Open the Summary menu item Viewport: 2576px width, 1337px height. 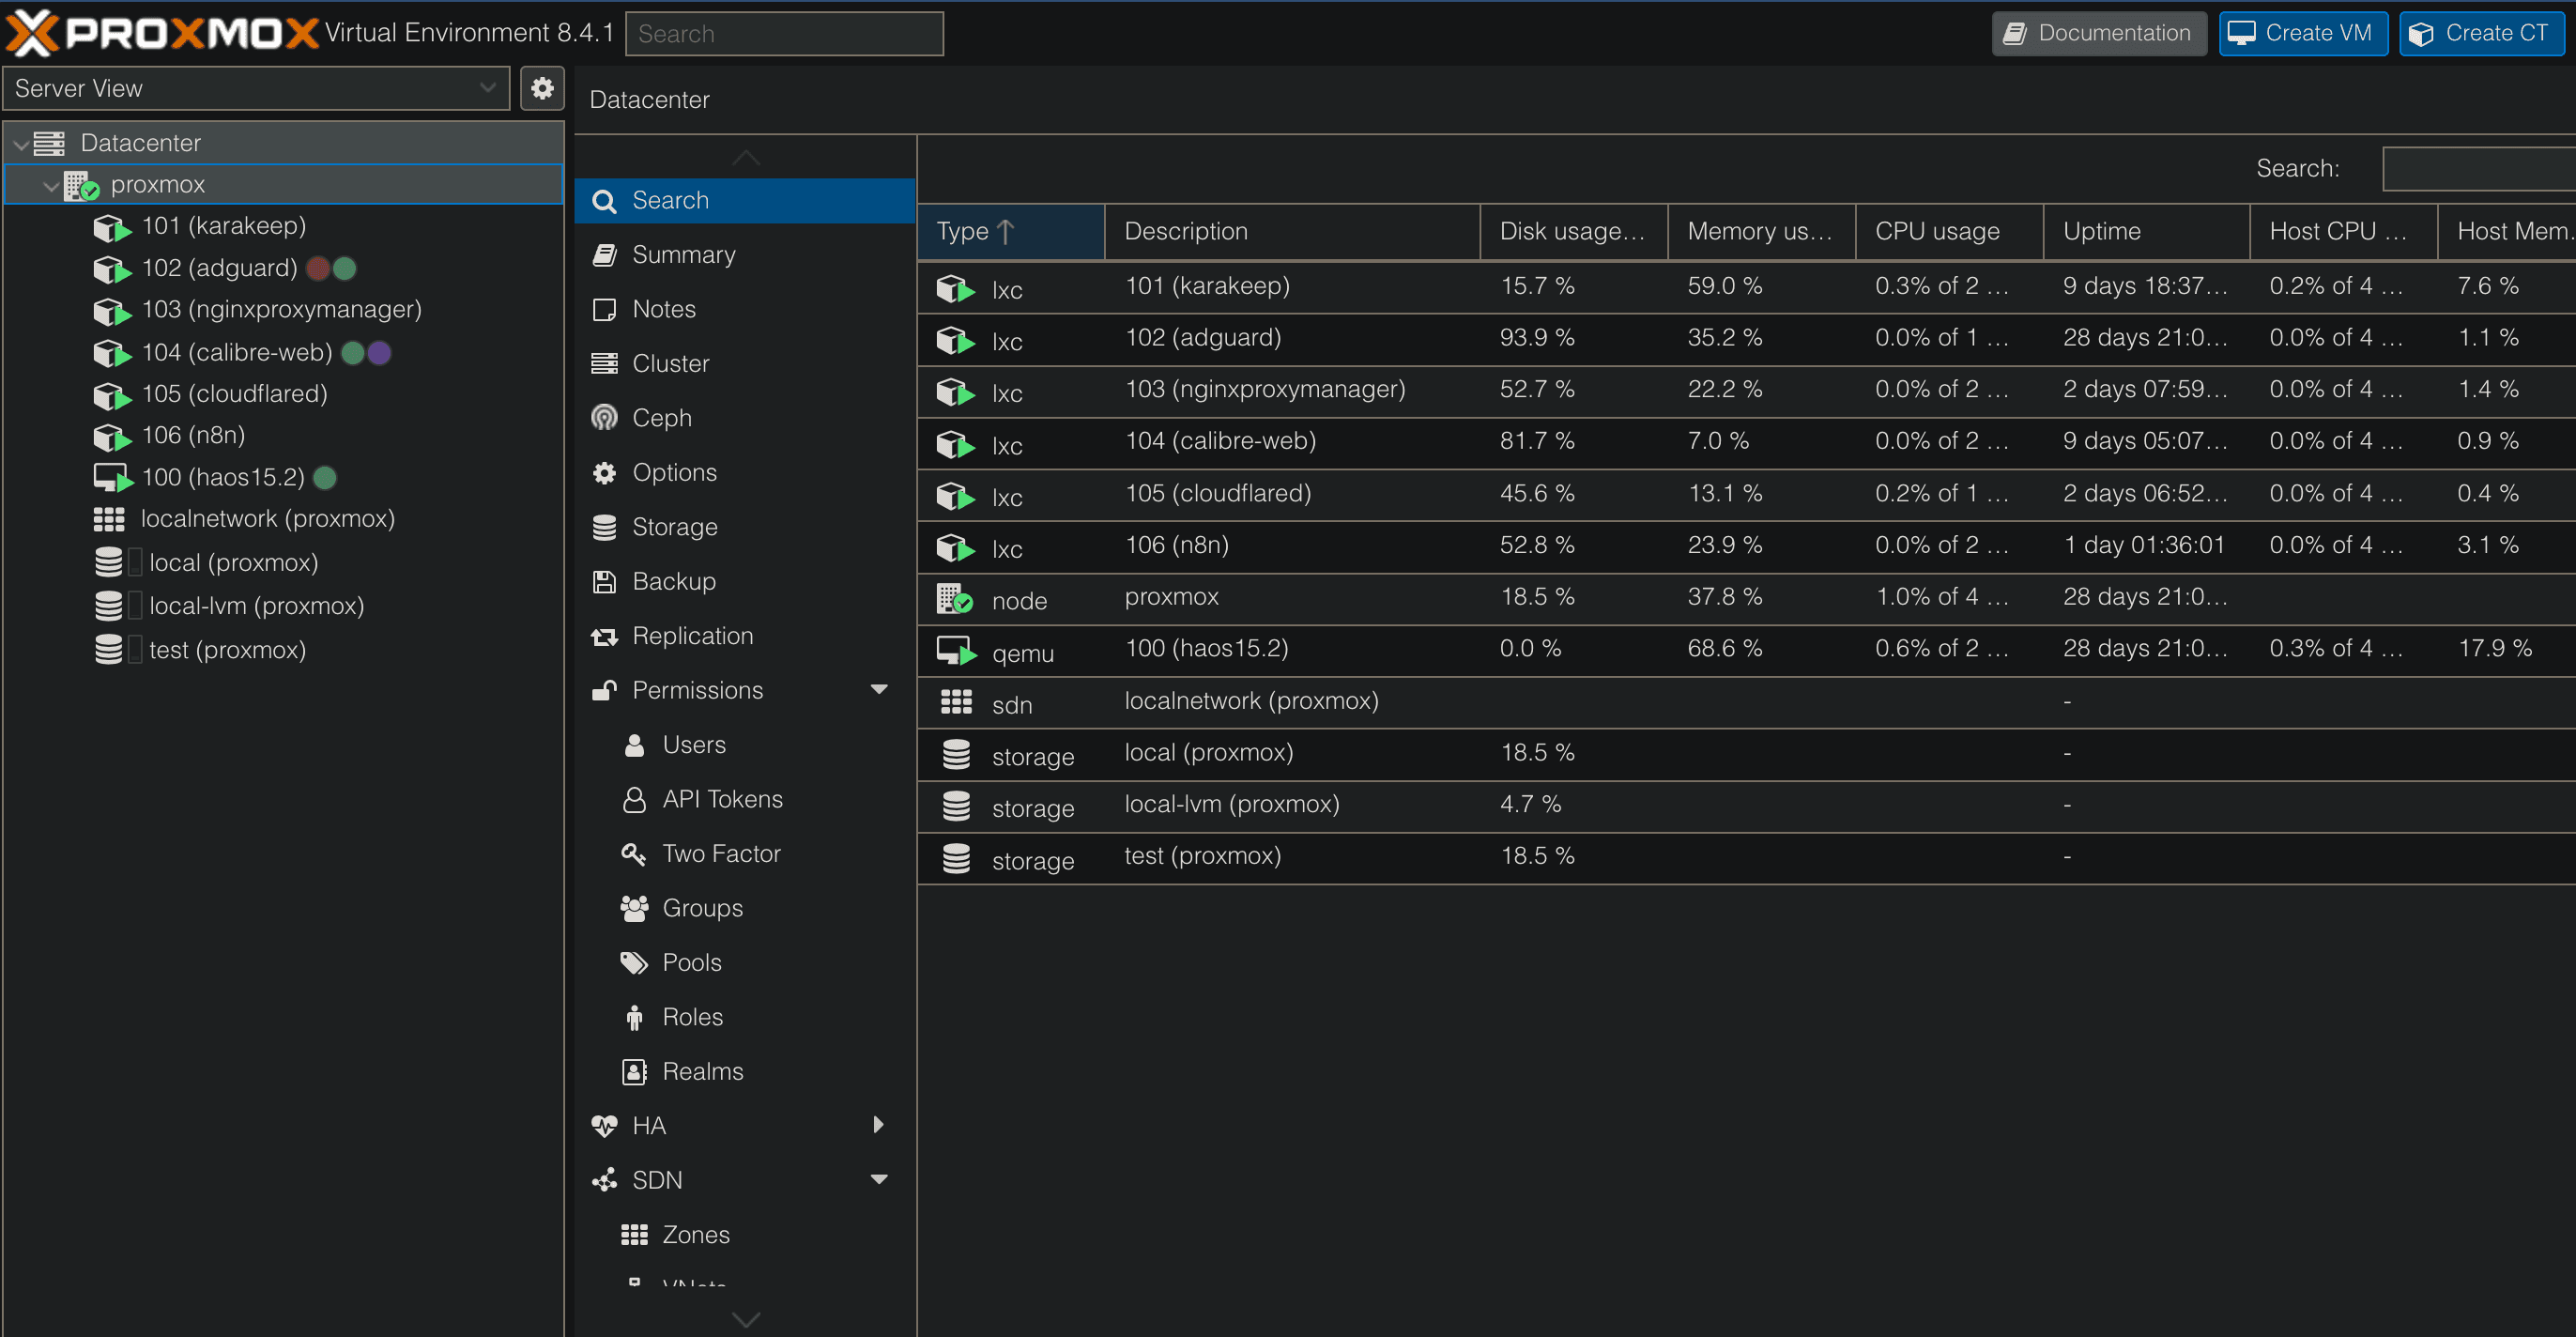tap(745, 255)
